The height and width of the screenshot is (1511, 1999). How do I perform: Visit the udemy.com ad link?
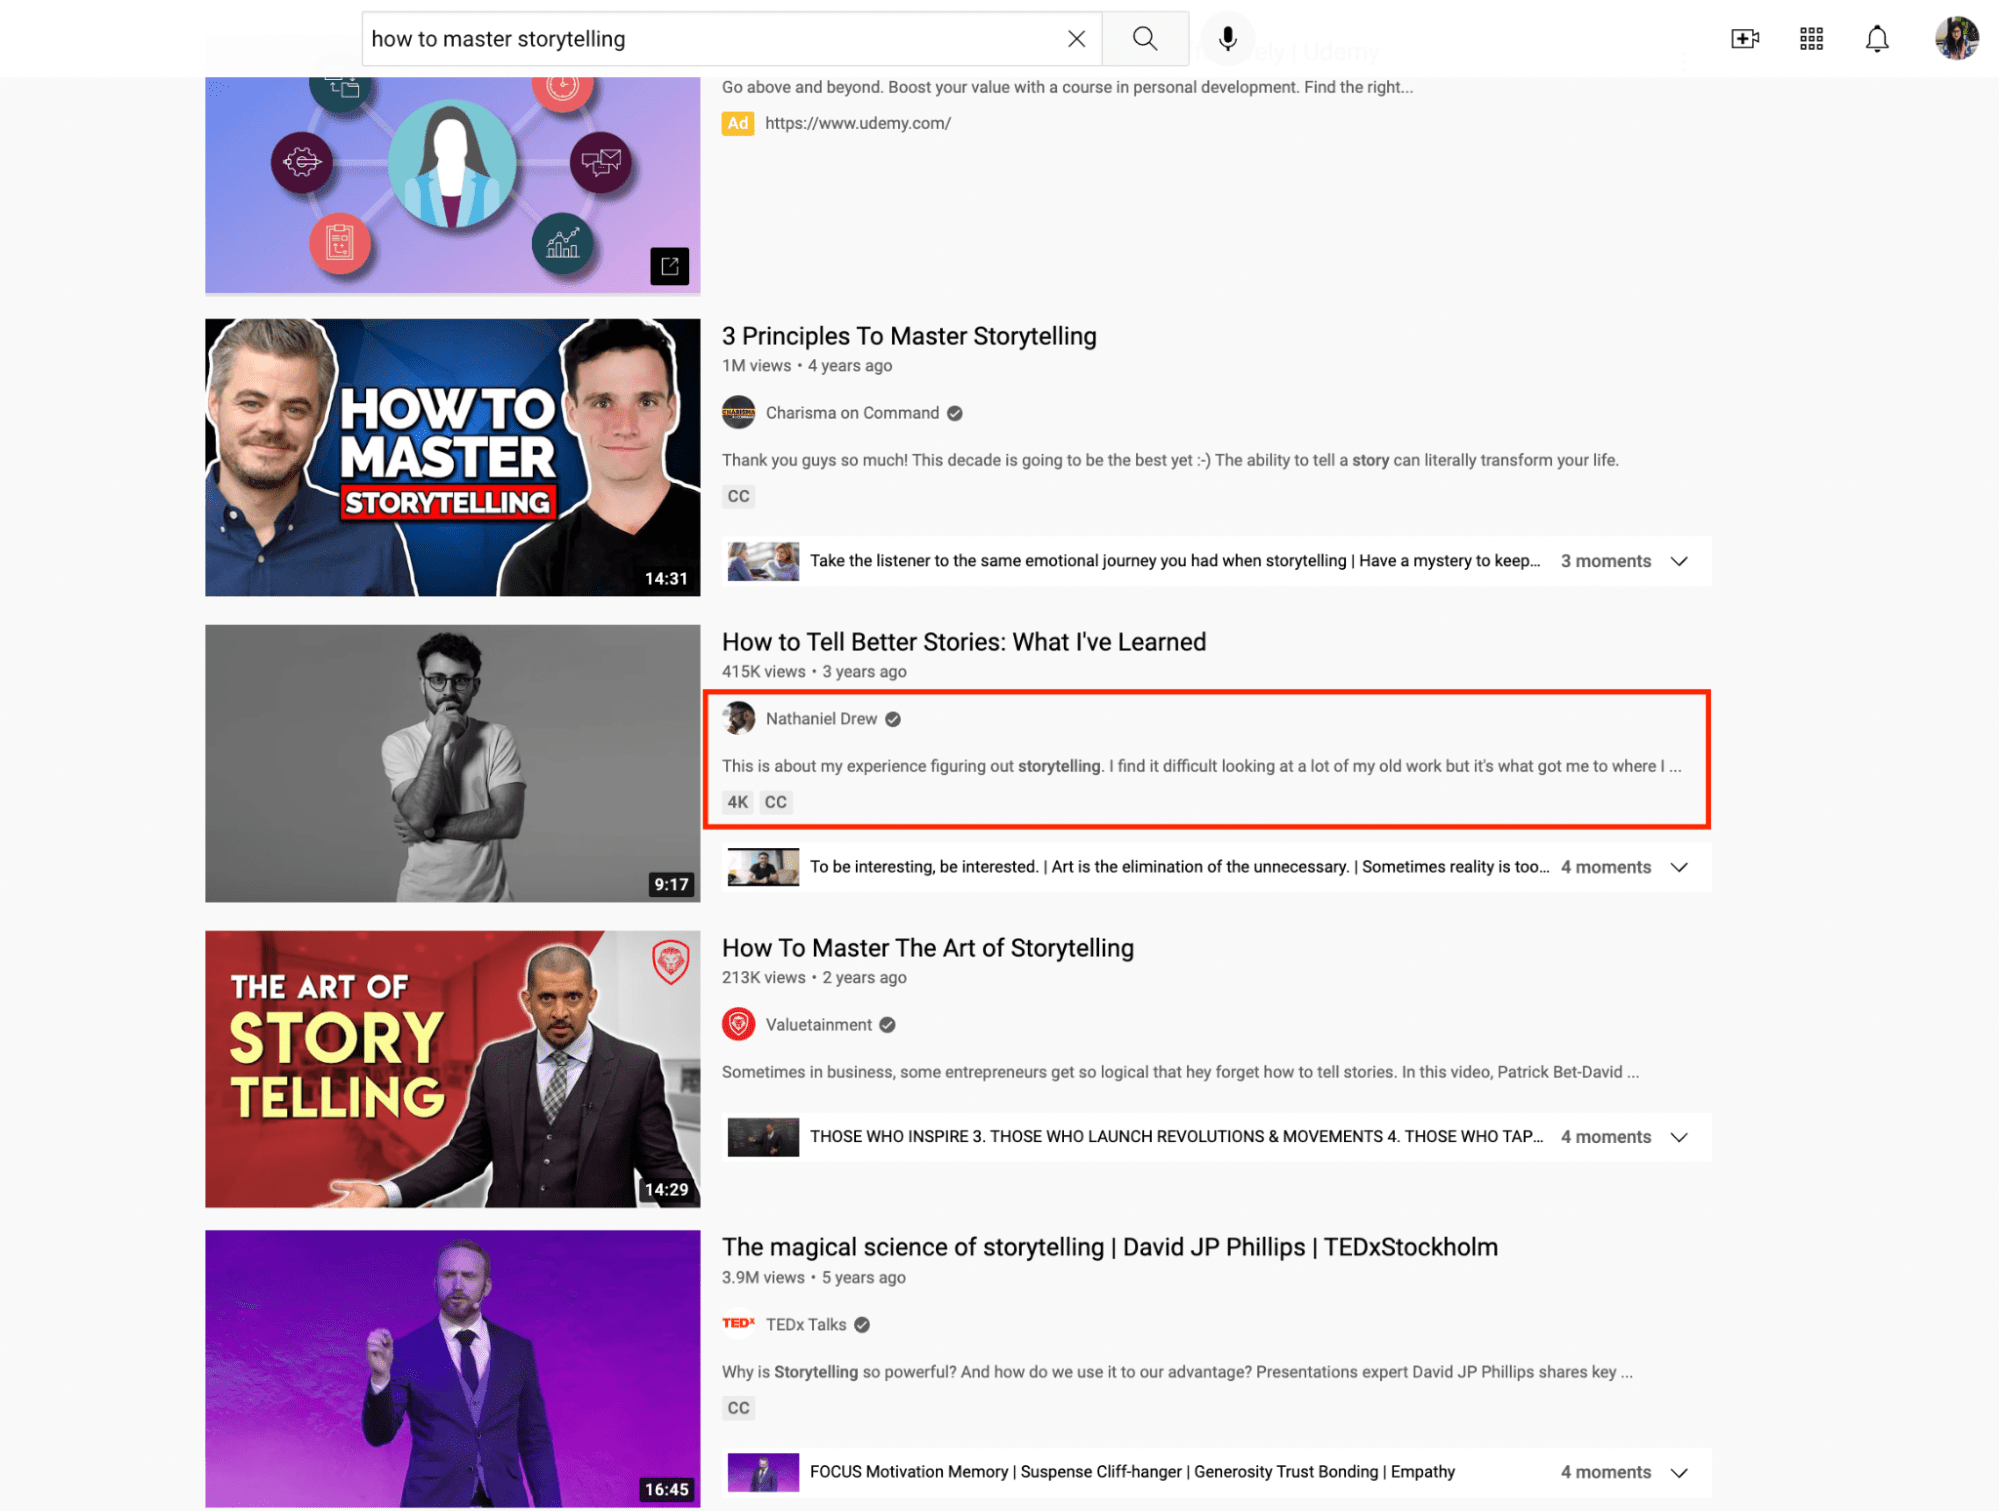857,123
